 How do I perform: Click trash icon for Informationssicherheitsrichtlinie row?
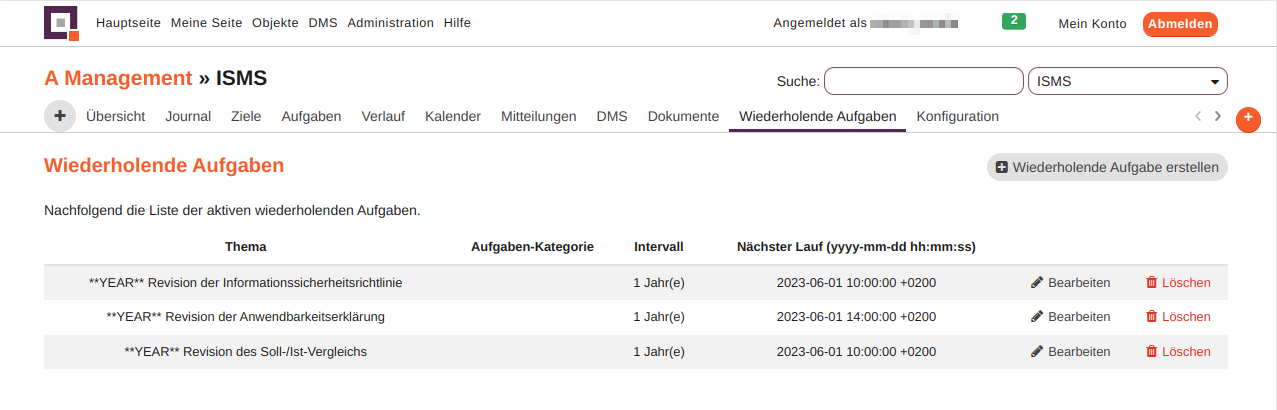click(x=1151, y=283)
